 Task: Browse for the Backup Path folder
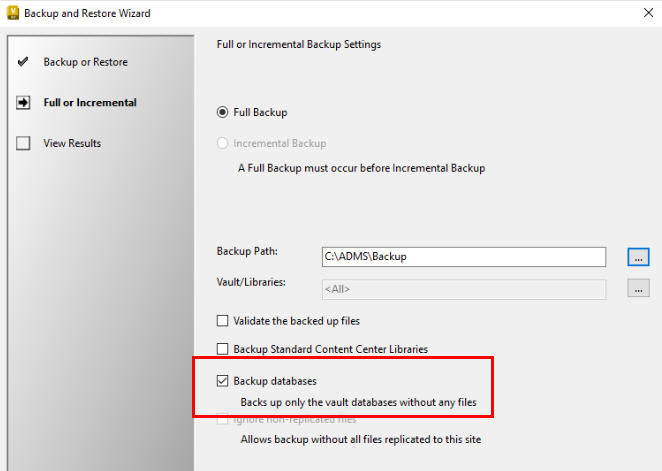coord(638,257)
